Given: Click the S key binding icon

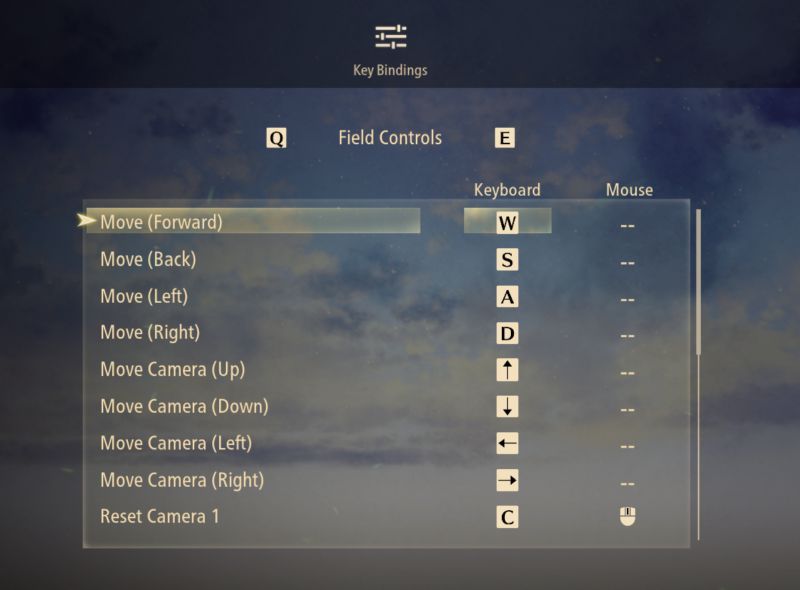Looking at the screenshot, I should coord(507,259).
